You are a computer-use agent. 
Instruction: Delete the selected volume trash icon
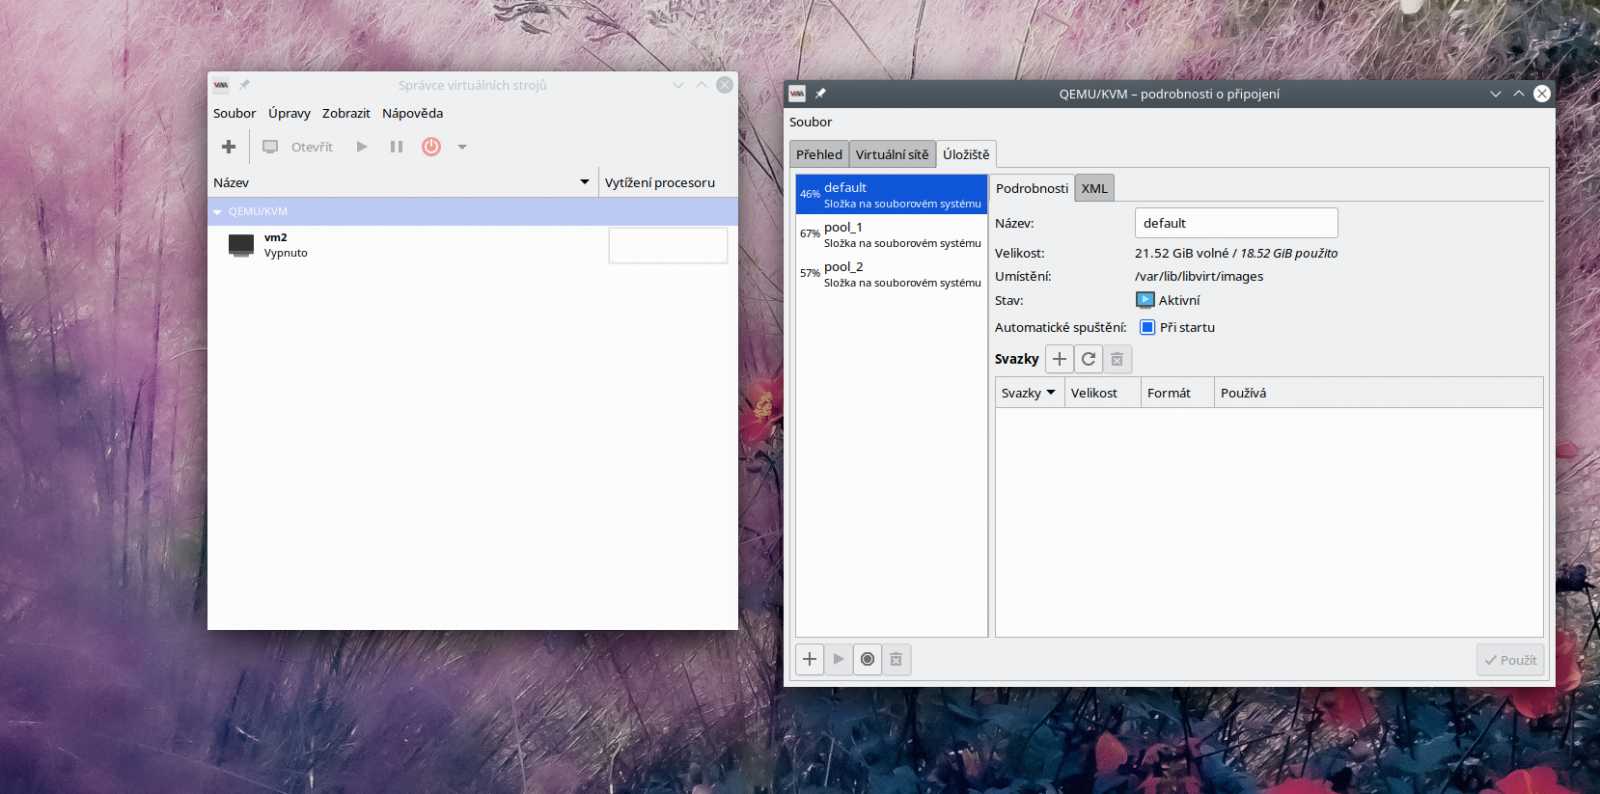[1117, 359]
